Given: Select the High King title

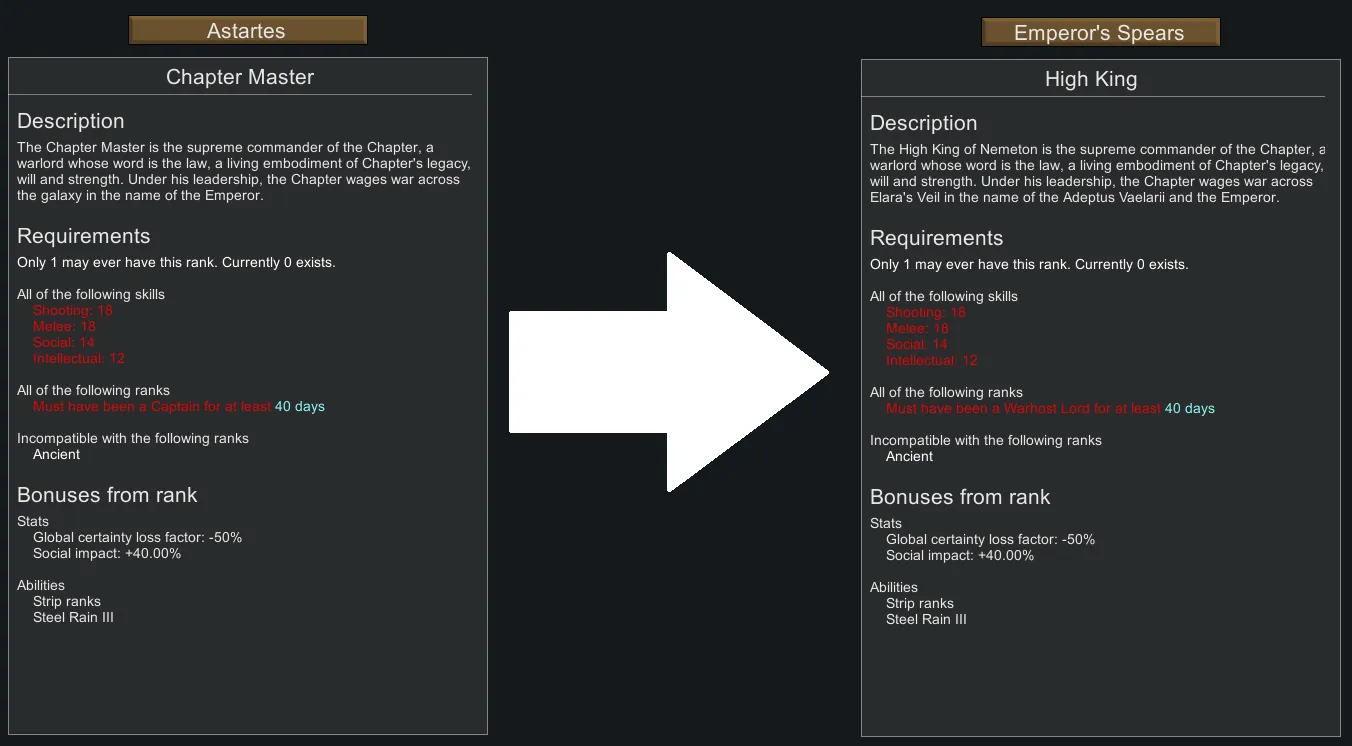Looking at the screenshot, I should (x=1091, y=79).
